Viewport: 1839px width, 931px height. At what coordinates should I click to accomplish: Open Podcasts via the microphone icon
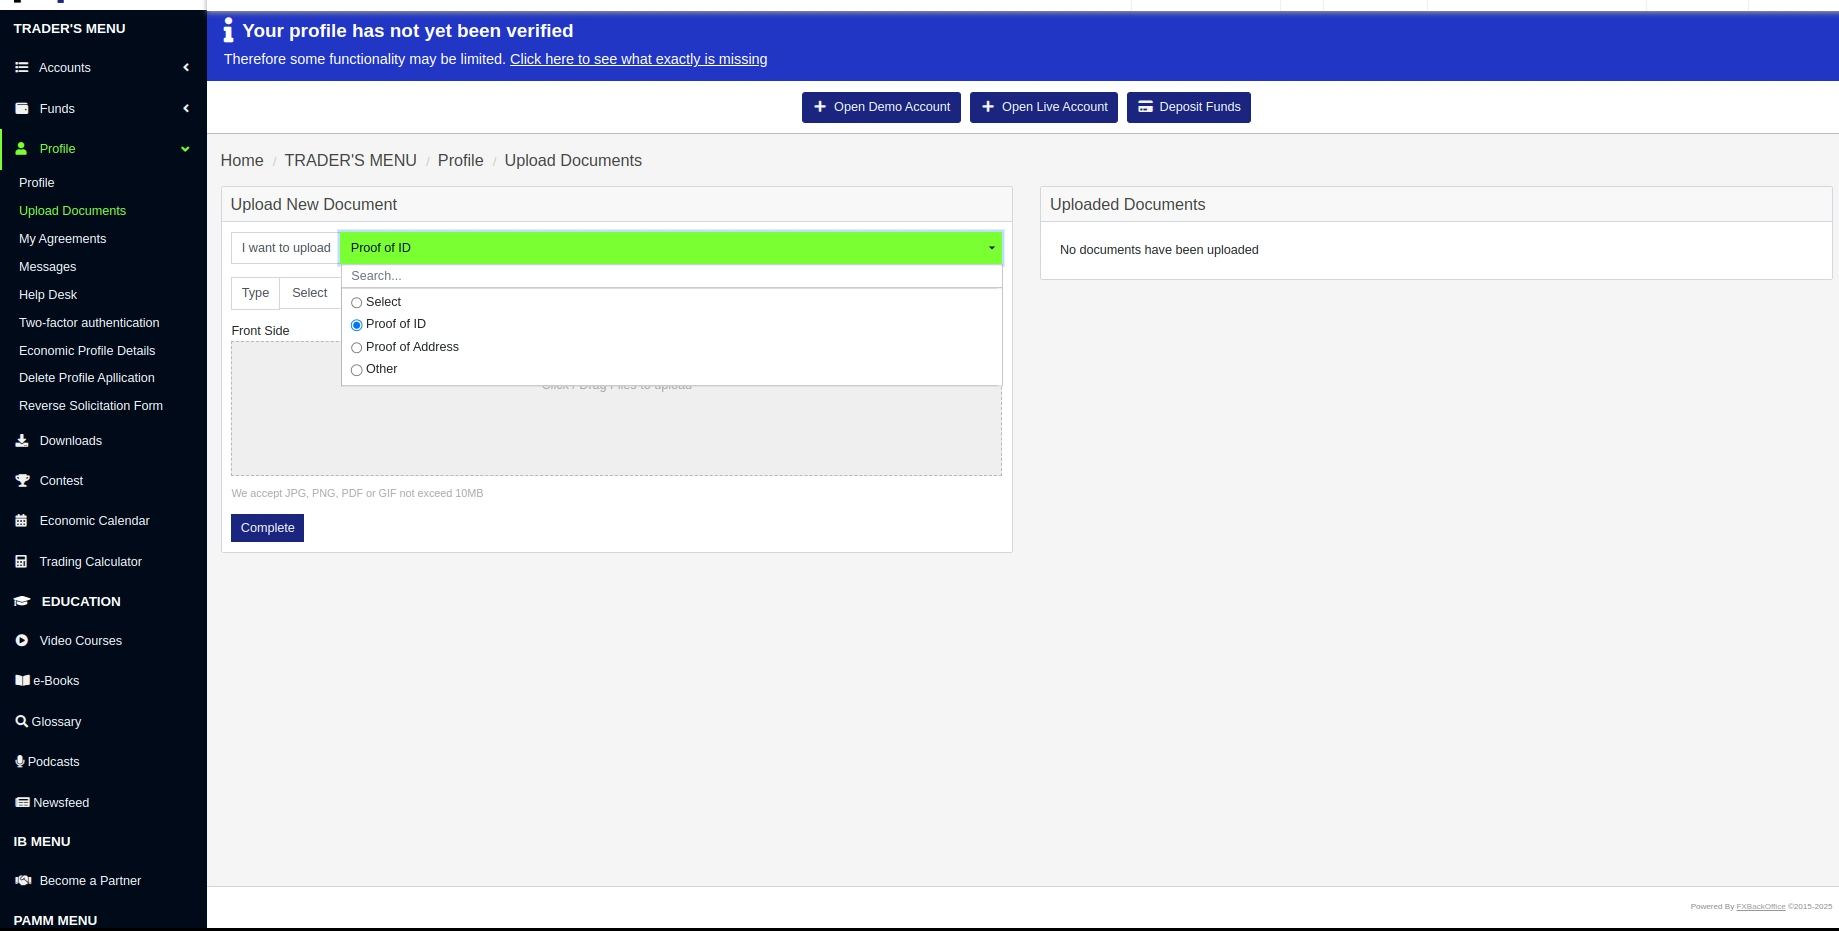[x=19, y=761]
